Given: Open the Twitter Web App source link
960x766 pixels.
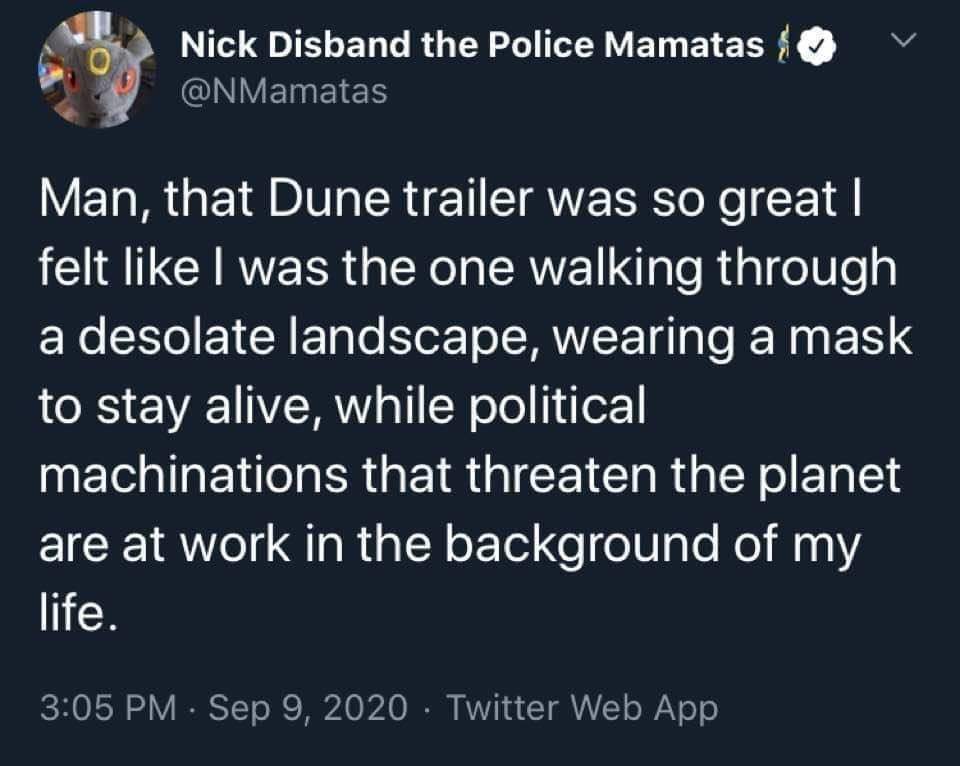Looking at the screenshot, I should 582,709.
